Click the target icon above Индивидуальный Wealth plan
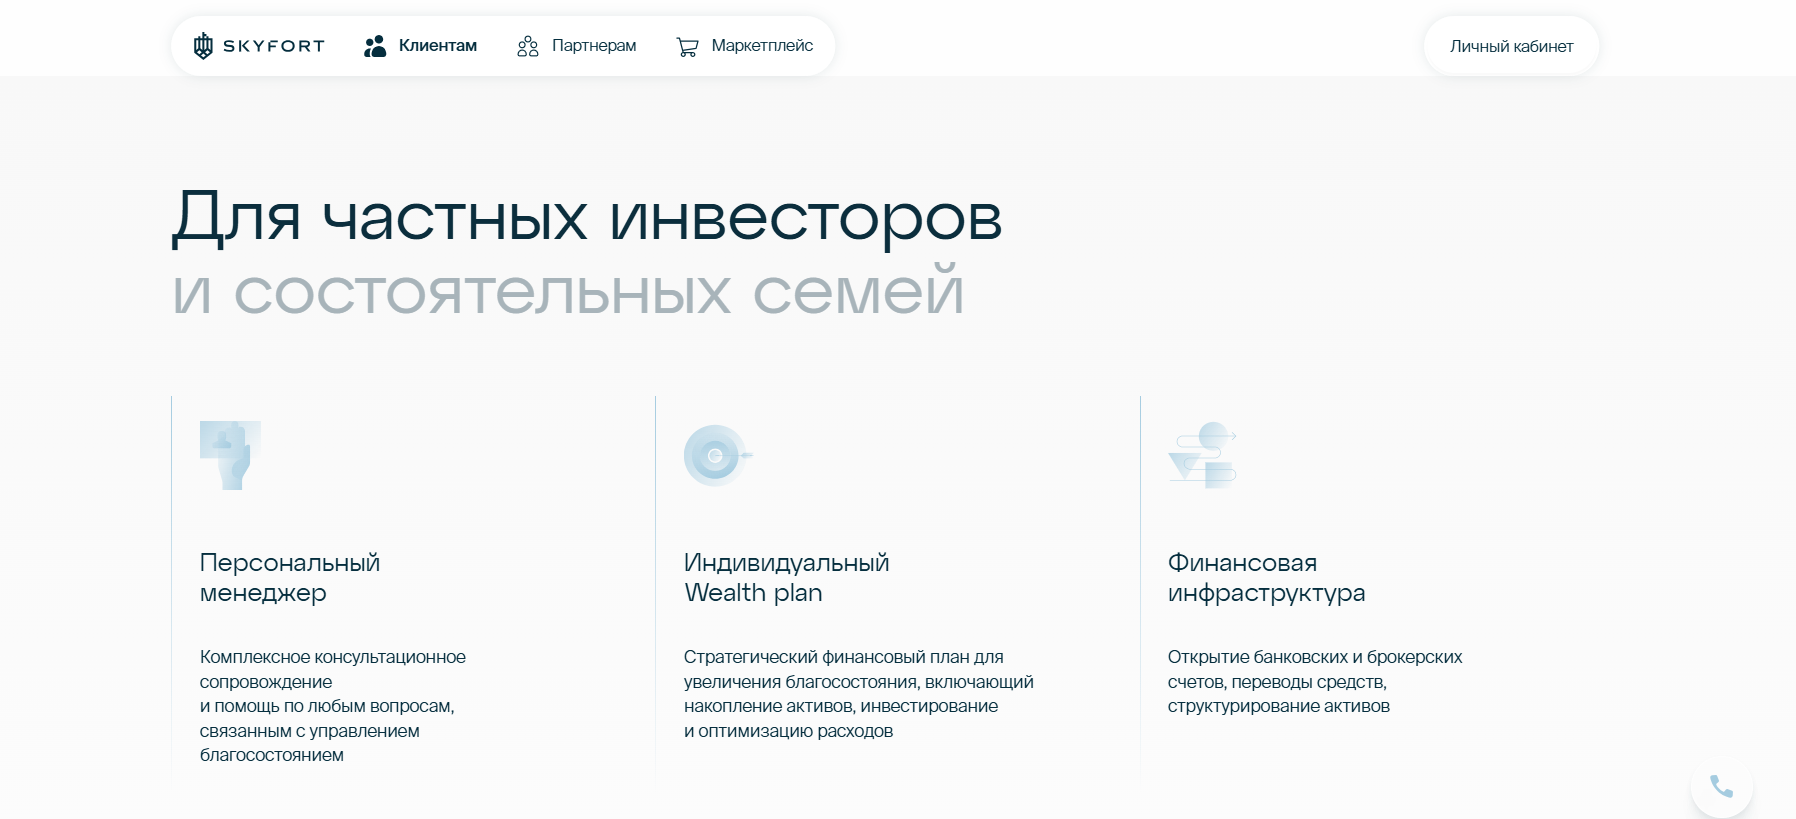Image resolution: width=1796 pixels, height=819 pixels. tap(718, 455)
